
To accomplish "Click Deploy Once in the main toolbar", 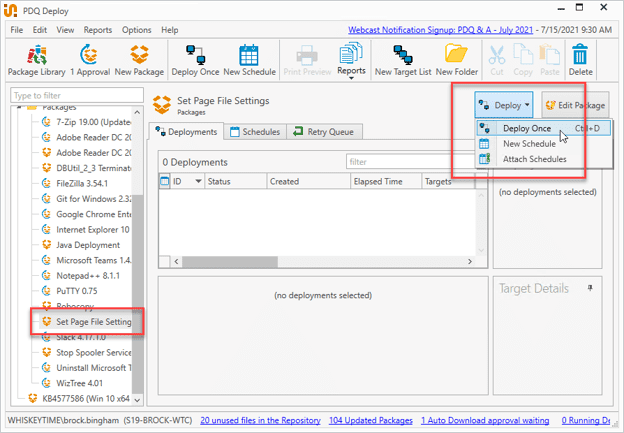I will [x=195, y=60].
